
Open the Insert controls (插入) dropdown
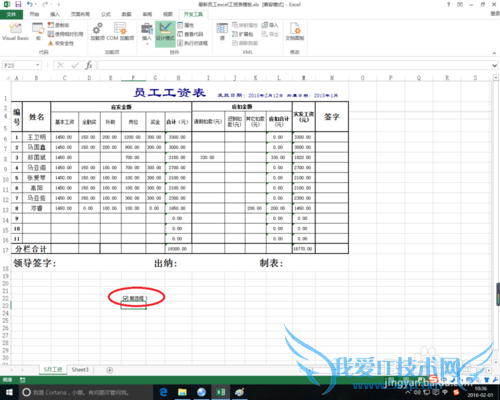(147, 33)
